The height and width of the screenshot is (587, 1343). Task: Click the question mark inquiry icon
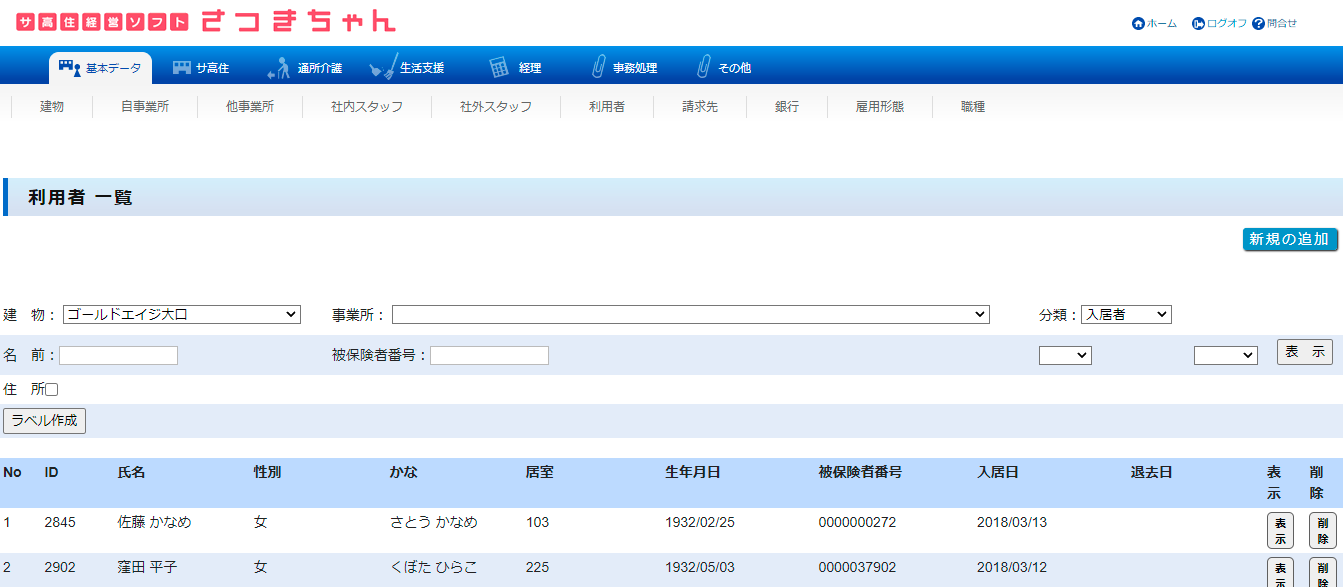(1258, 23)
